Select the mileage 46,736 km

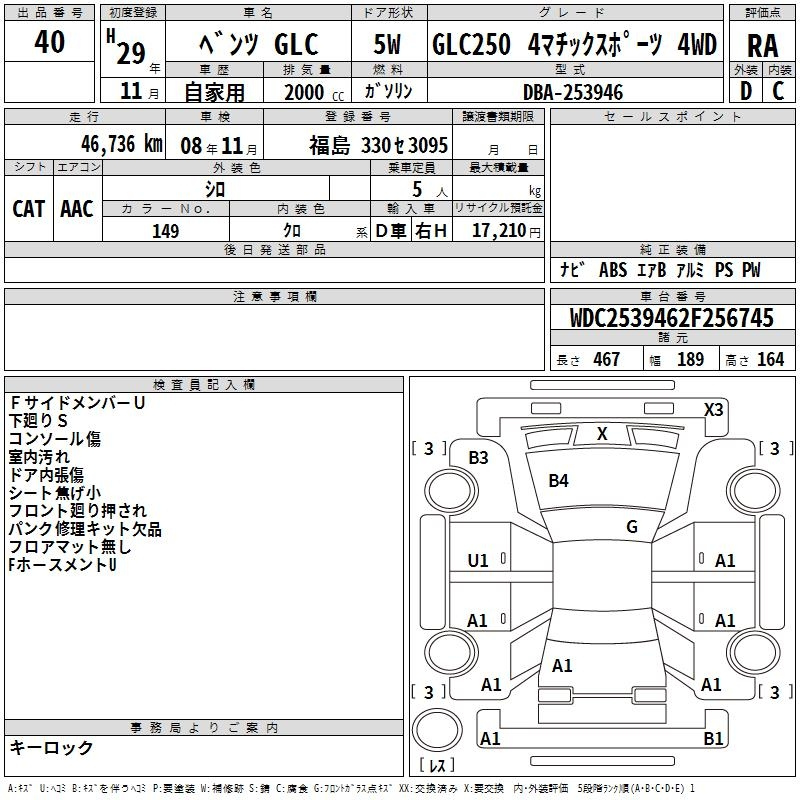(x=122, y=144)
